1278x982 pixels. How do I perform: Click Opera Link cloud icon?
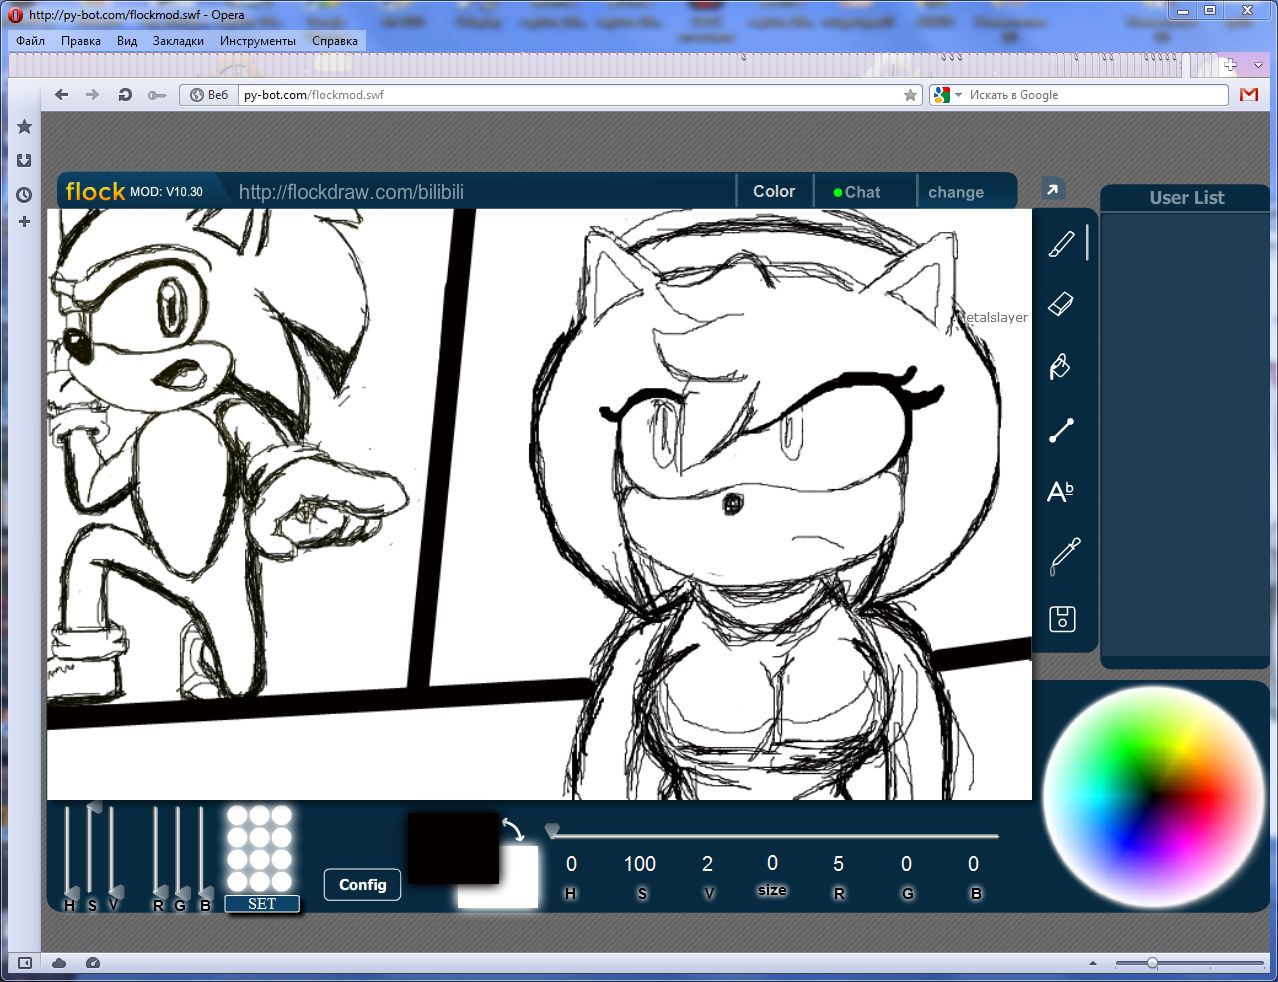(59, 963)
